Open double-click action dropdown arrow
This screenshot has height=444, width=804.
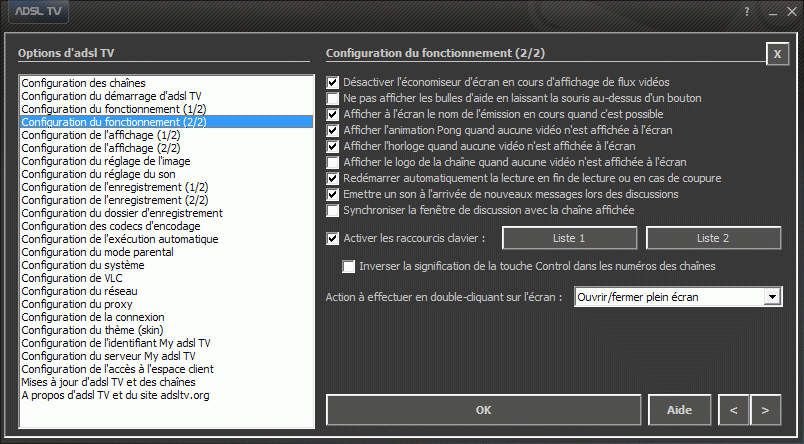point(772,297)
